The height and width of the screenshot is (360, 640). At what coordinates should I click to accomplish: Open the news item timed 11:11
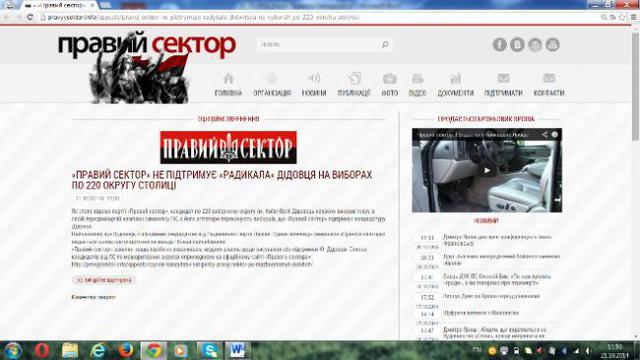(497, 240)
